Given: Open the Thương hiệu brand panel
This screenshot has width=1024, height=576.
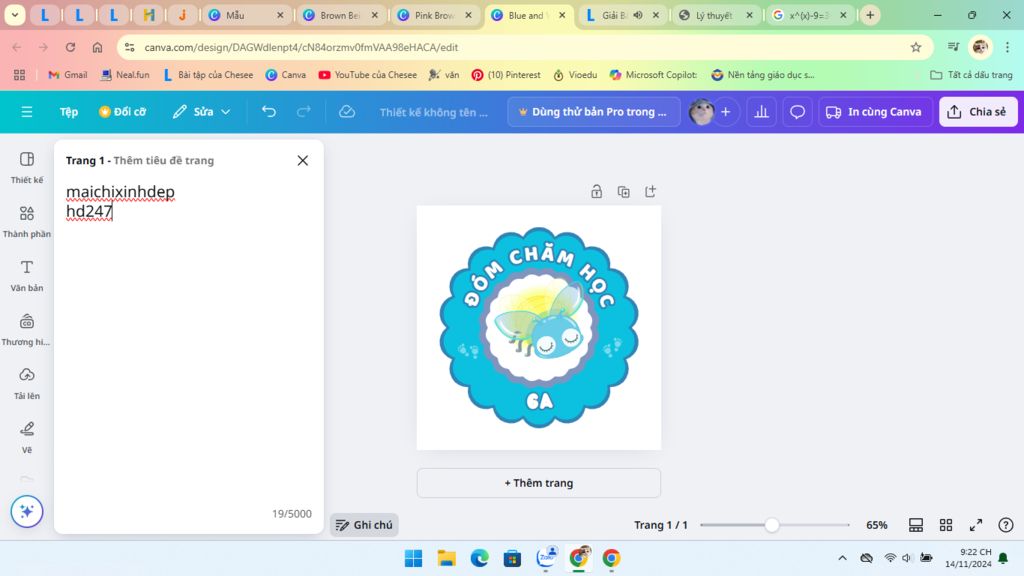Looking at the screenshot, I should click(x=27, y=330).
